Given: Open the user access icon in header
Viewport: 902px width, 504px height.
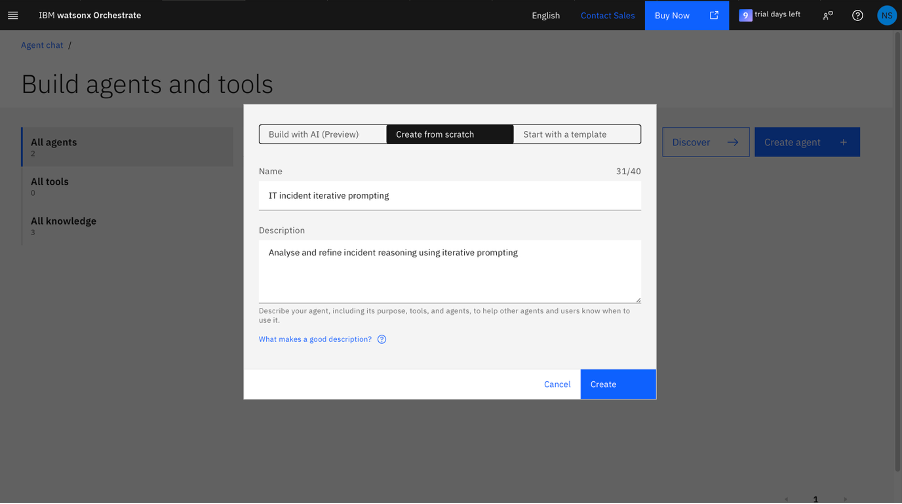Looking at the screenshot, I should [x=827, y=16].
